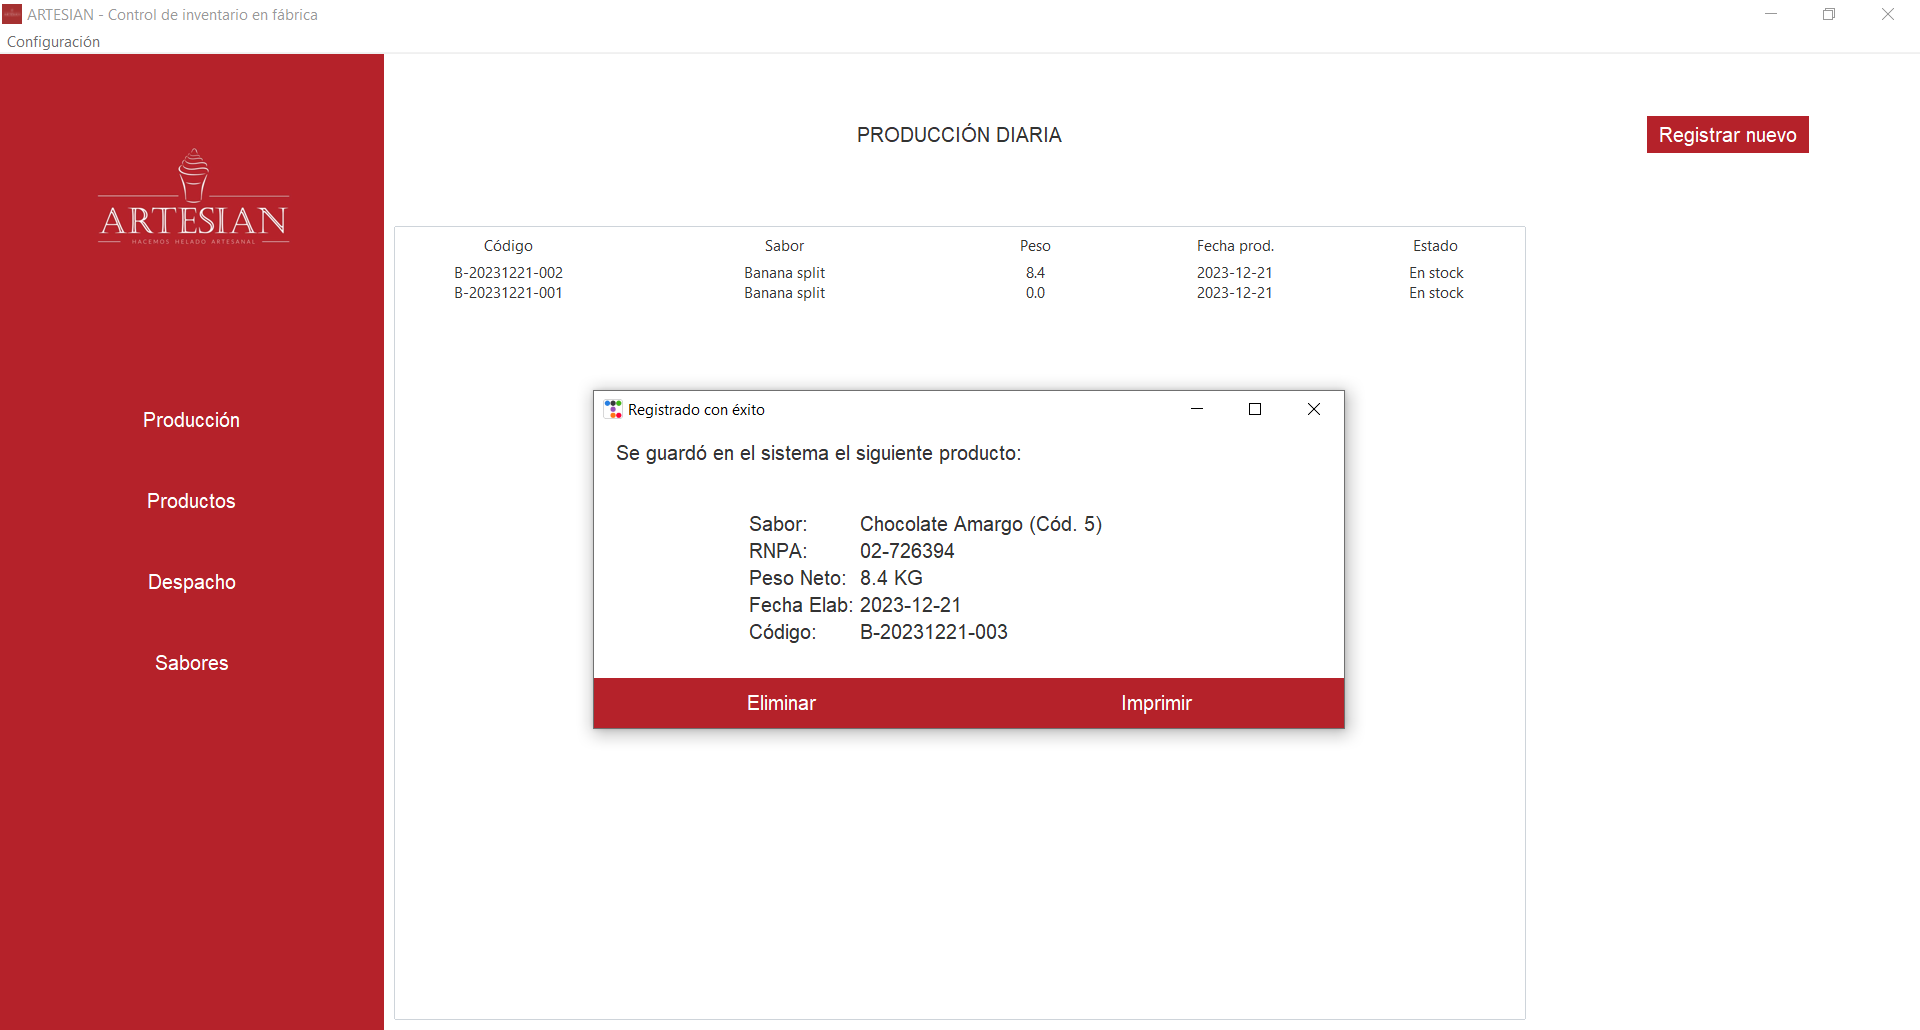Select row with code B-20231221-001
Screen dimensions: 1920x1030
(508, 293)
